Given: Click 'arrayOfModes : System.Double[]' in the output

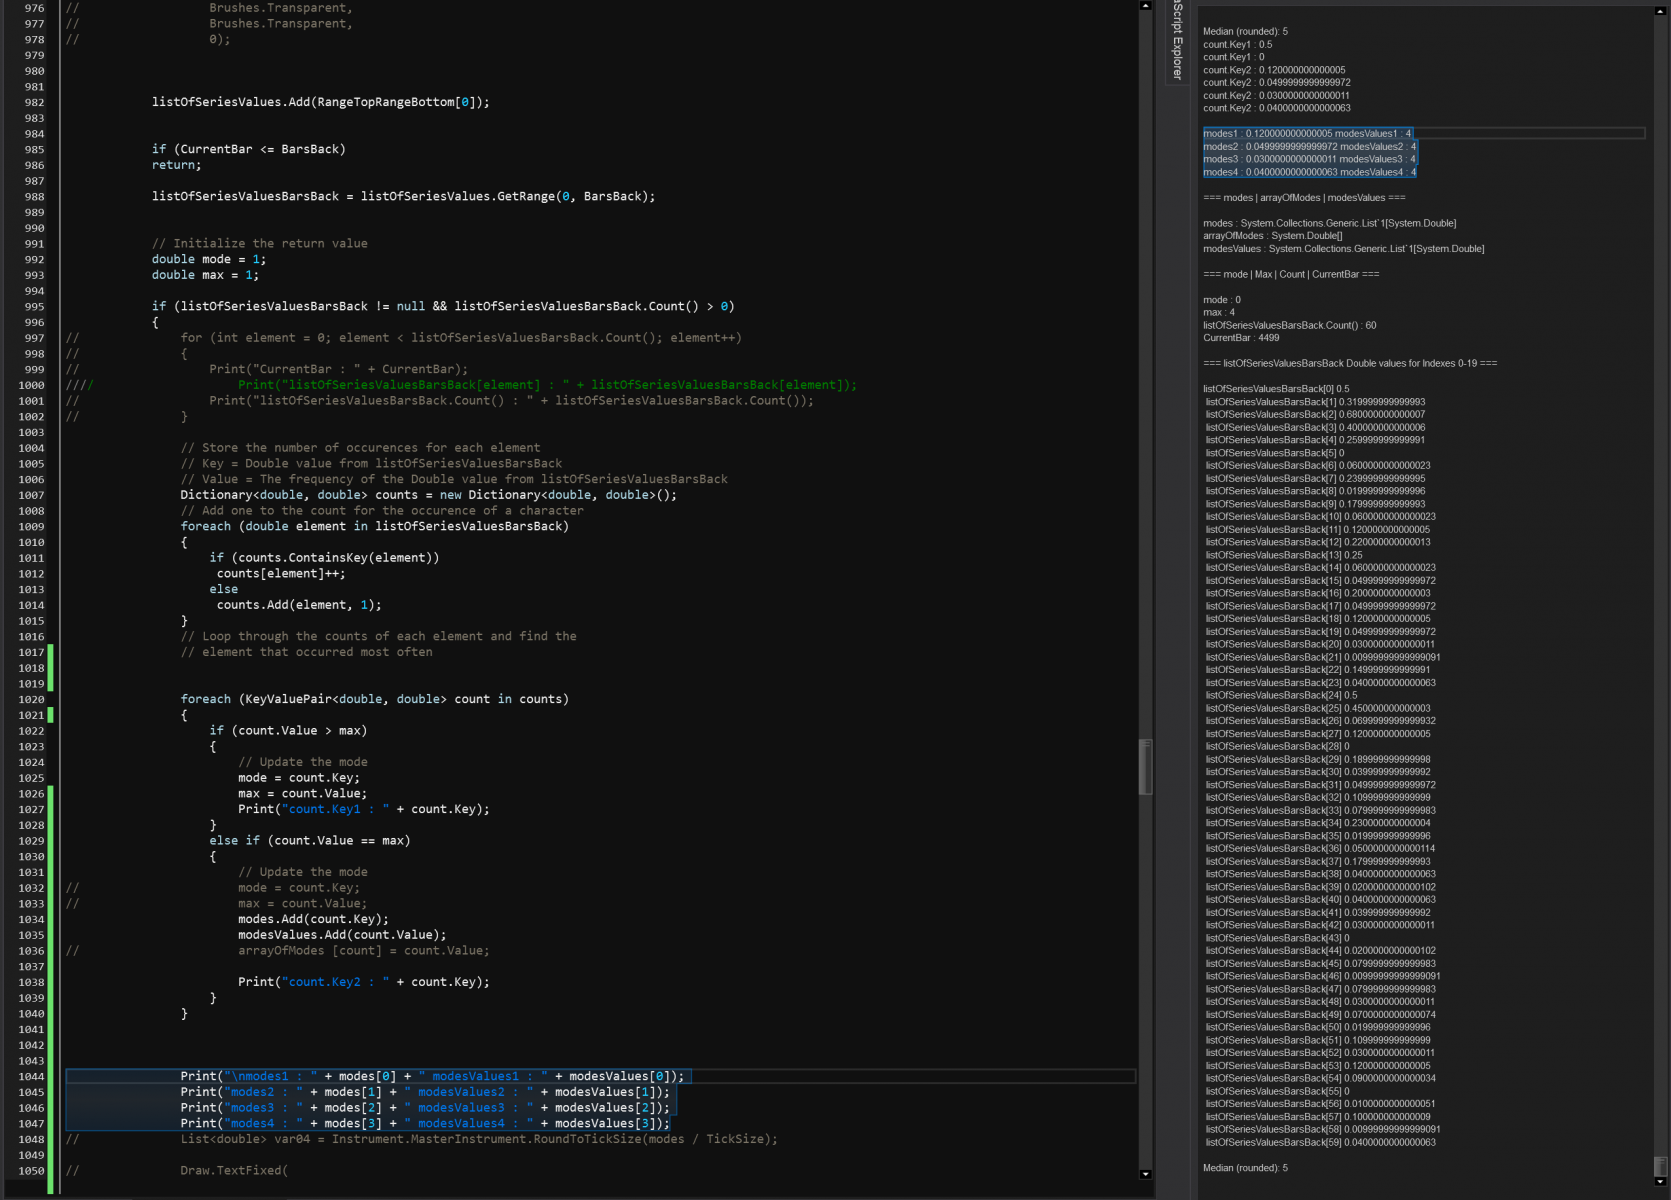Looking at the screenshot, I should pyautogui.click(x=1273, y=236).
